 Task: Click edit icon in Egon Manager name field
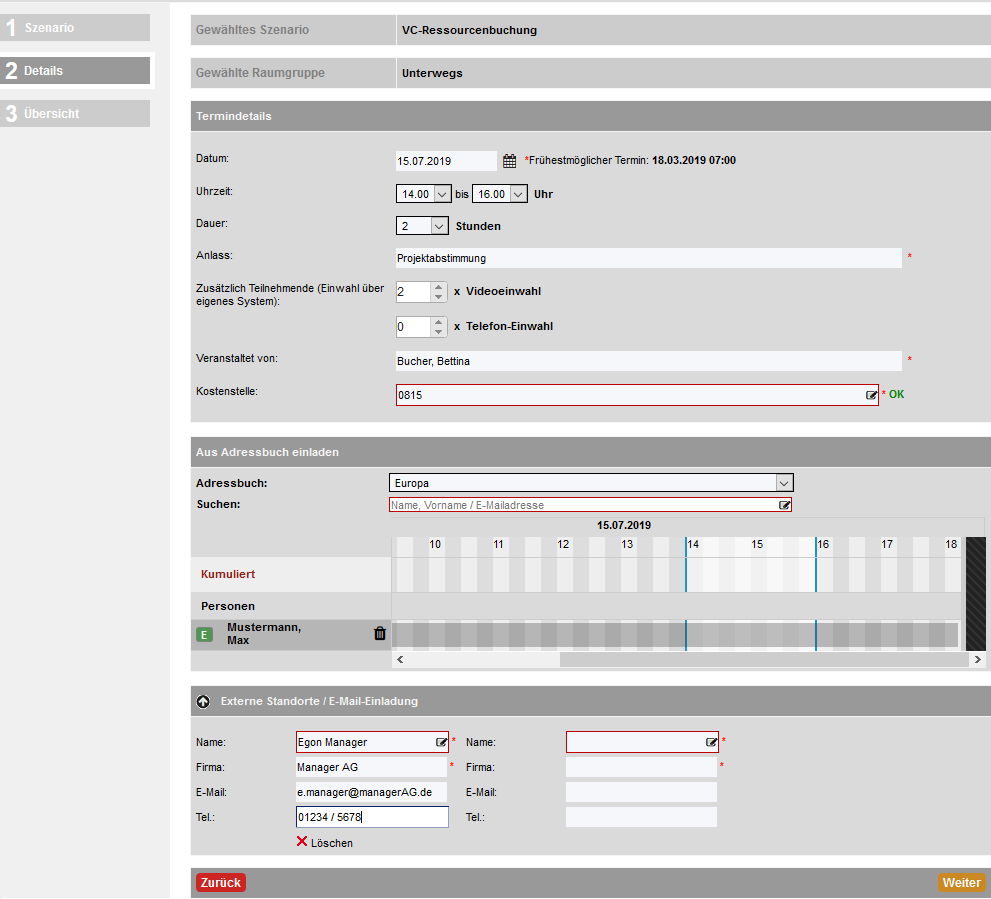tap(441, 742)
